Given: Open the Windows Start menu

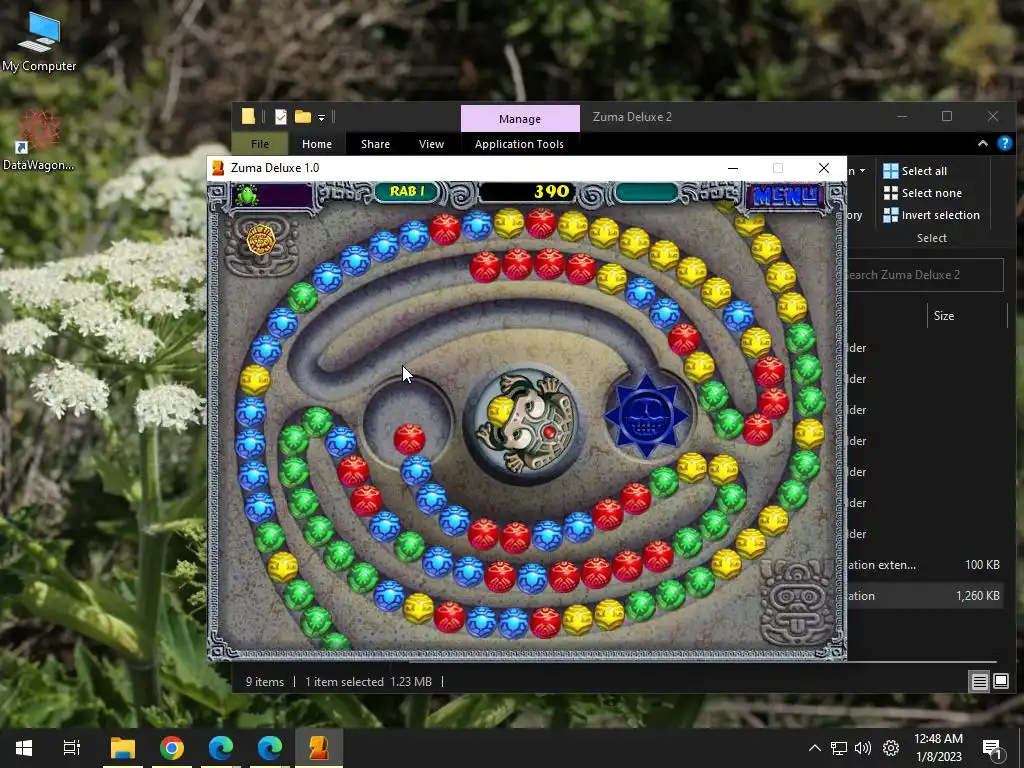Looking at the screenshot, I should click(x=24, y=748).
